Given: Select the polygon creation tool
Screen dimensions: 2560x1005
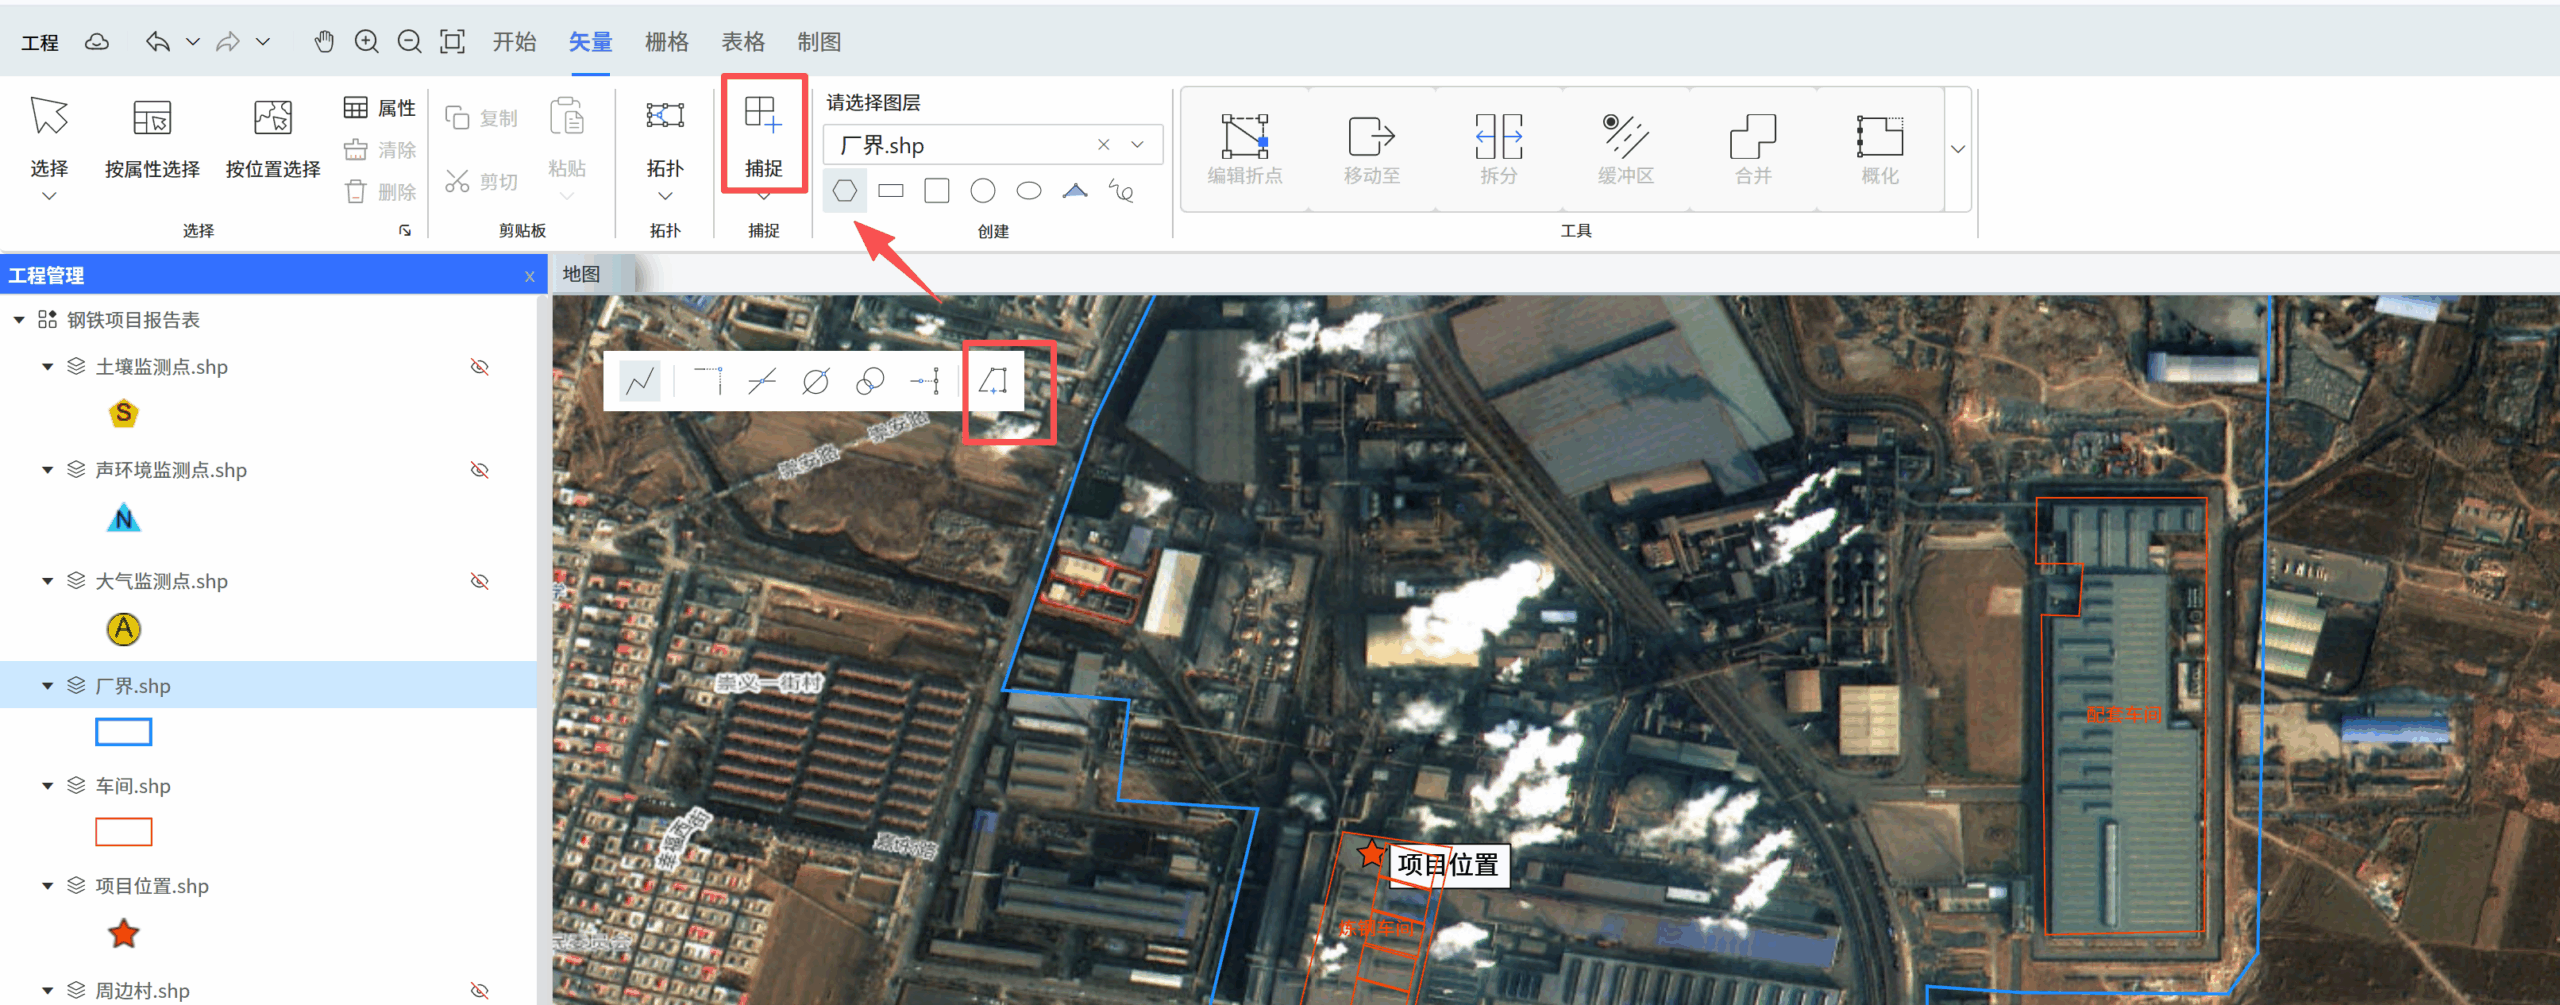Looking at the screenshot, I should (x=845, y=190).
